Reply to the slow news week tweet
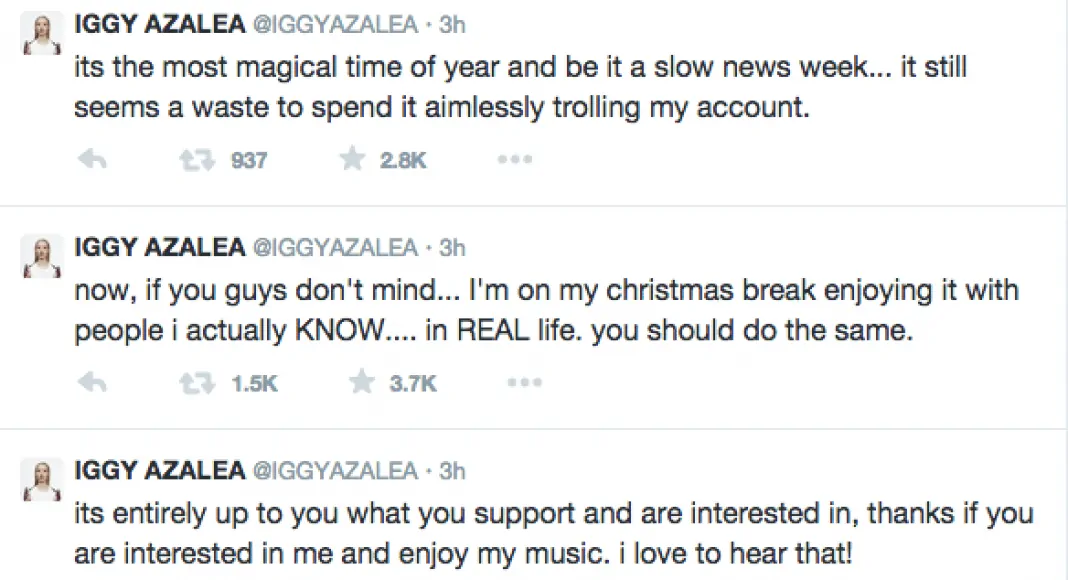 pyautogui.click(x=91, y=160)
